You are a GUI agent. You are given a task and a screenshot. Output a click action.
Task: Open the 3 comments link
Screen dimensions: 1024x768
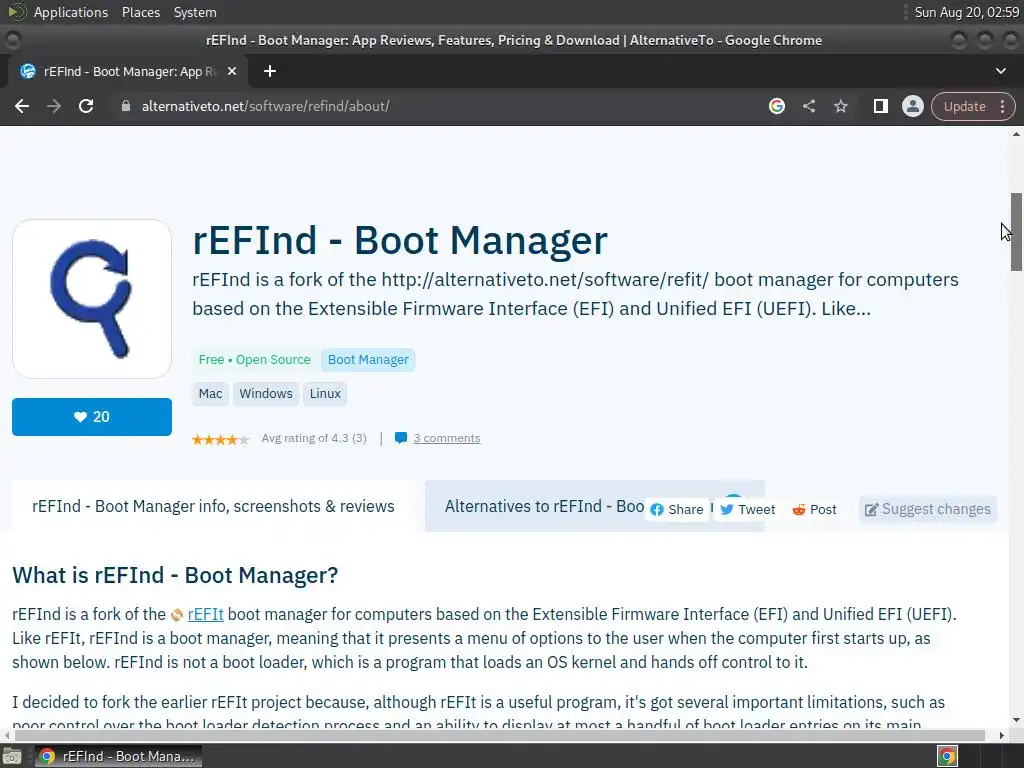click(x=447, y=438)
